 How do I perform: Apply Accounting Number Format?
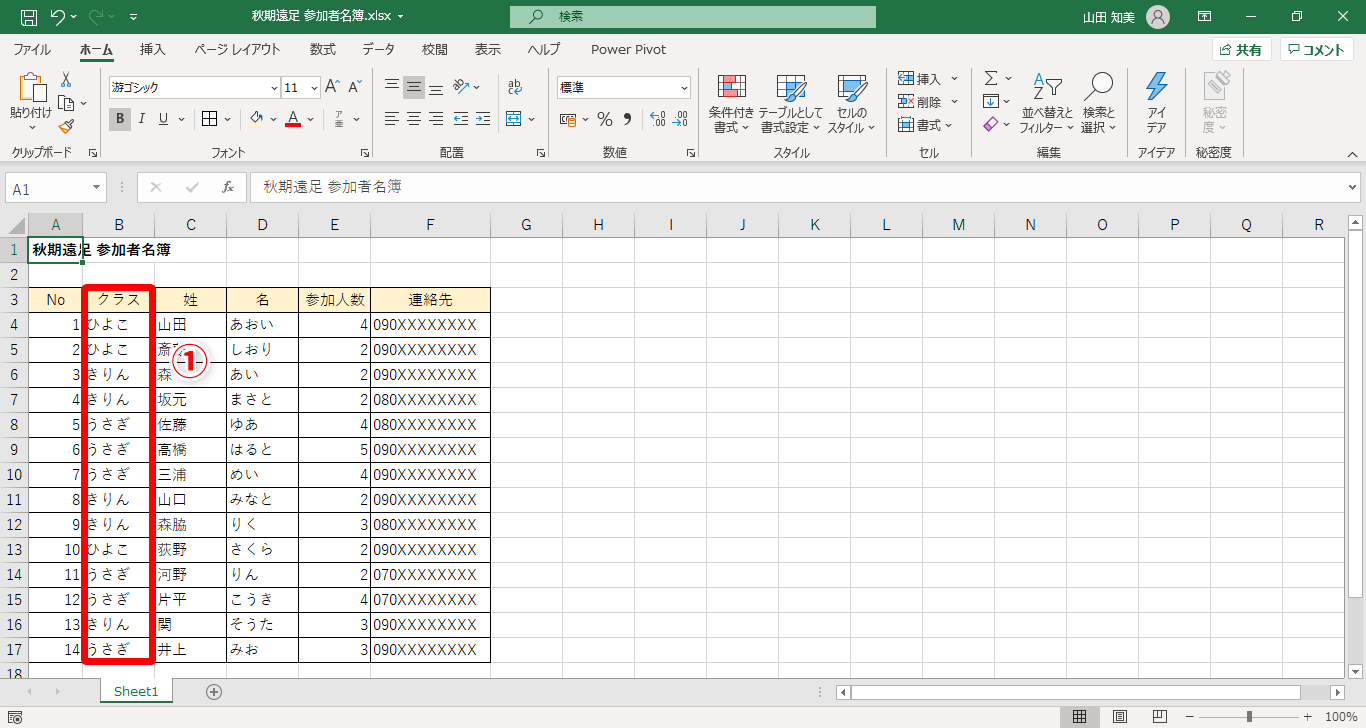coord(567,120)
